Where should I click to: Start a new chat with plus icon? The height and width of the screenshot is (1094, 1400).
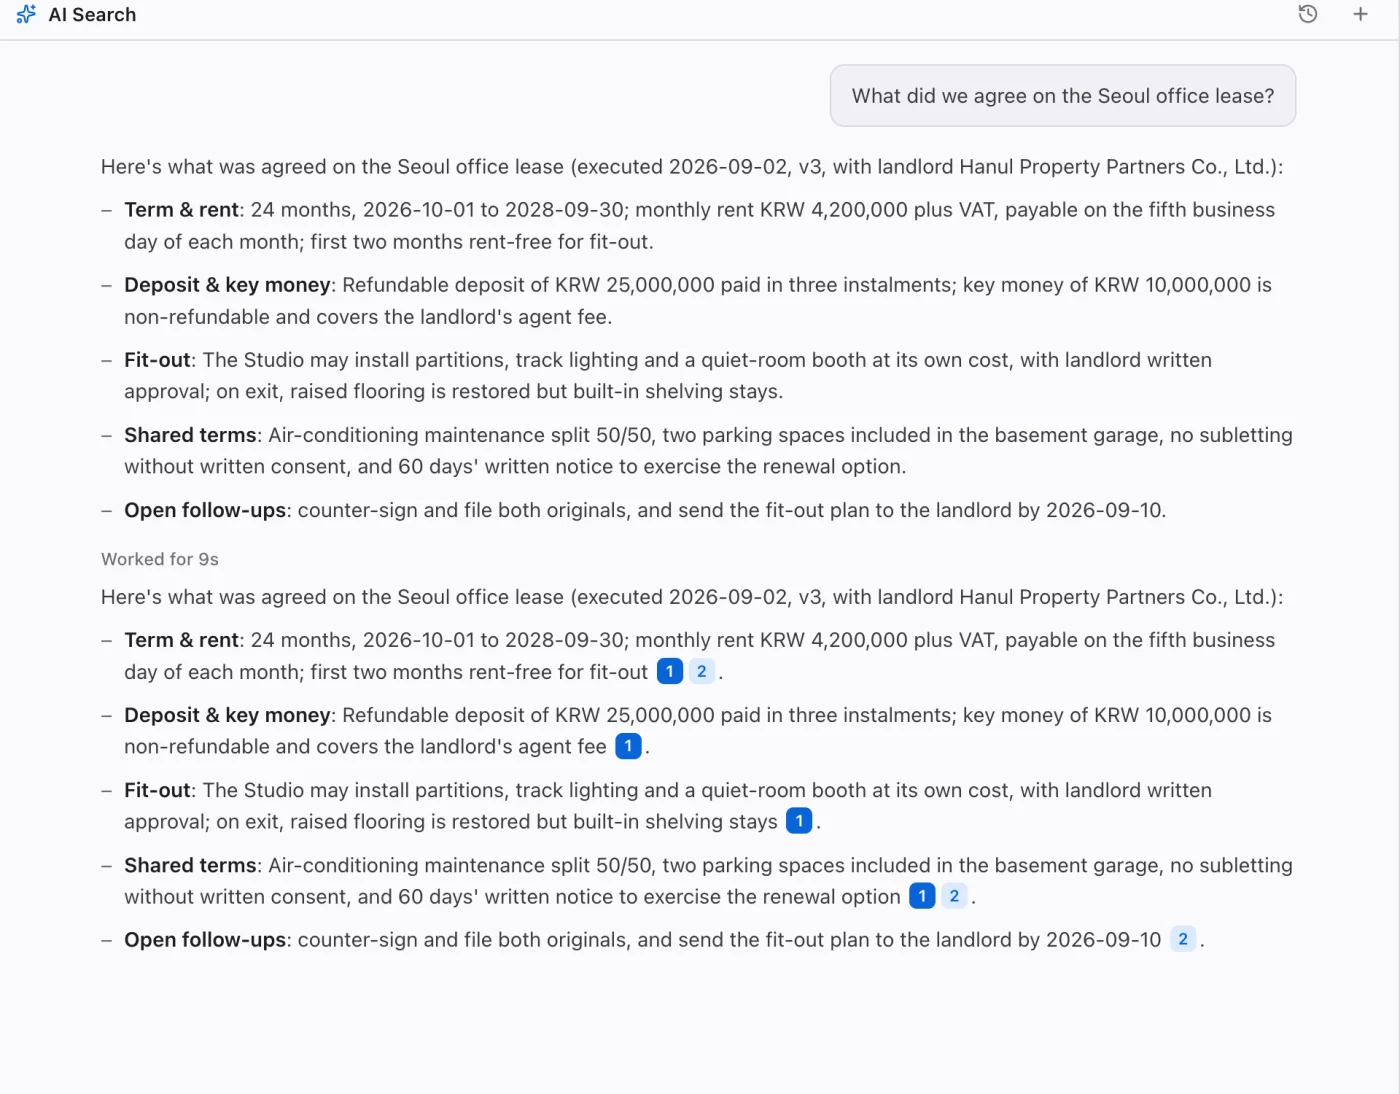1360,14
